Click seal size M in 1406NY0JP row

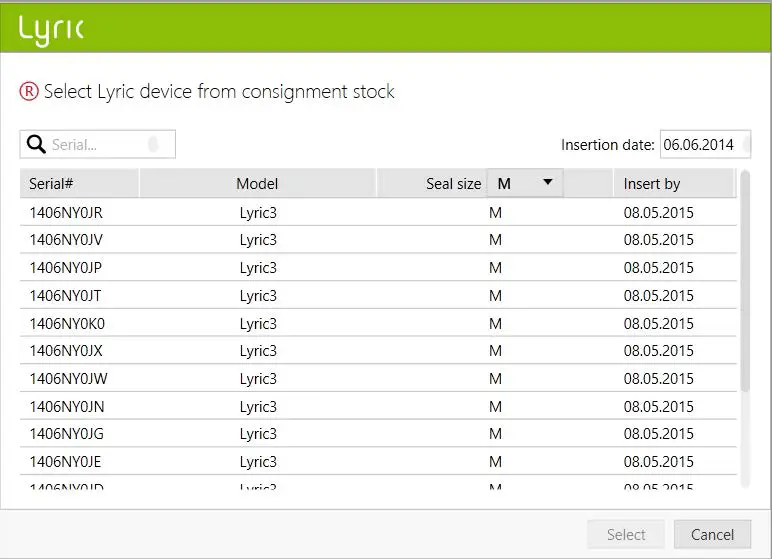click(495, 268)
